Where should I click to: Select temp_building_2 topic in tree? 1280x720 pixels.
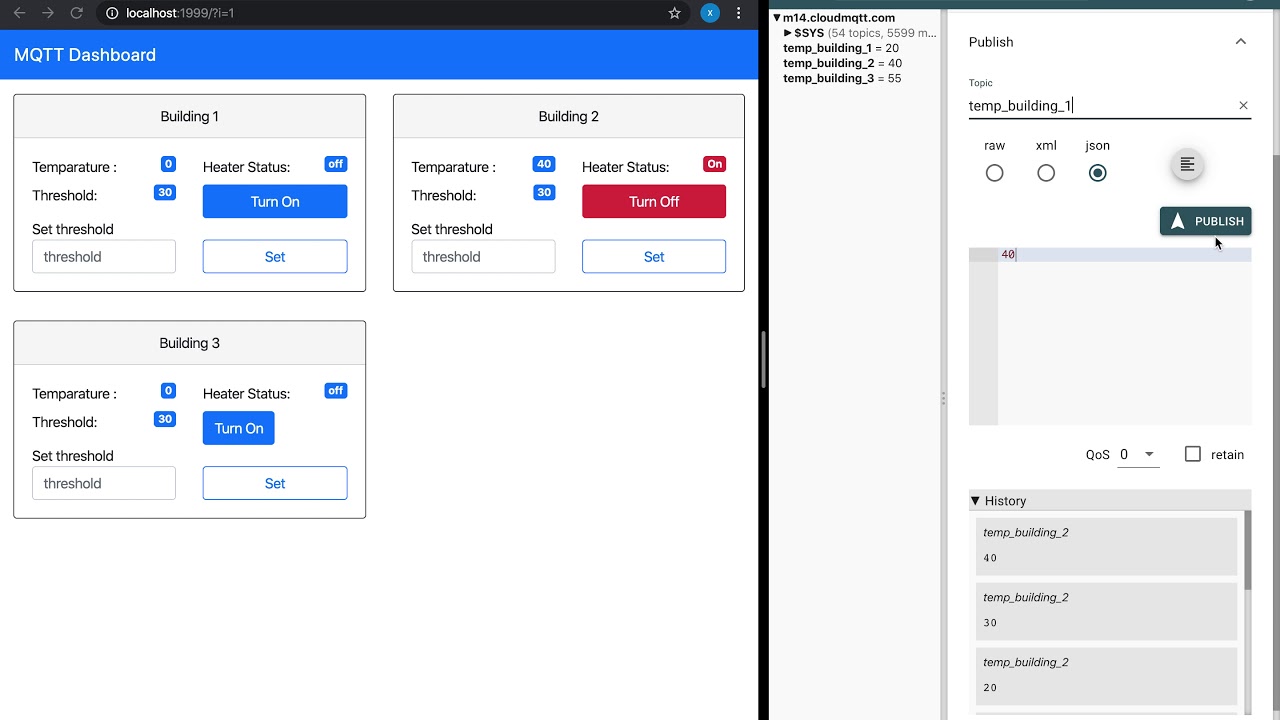click(842, 63)
